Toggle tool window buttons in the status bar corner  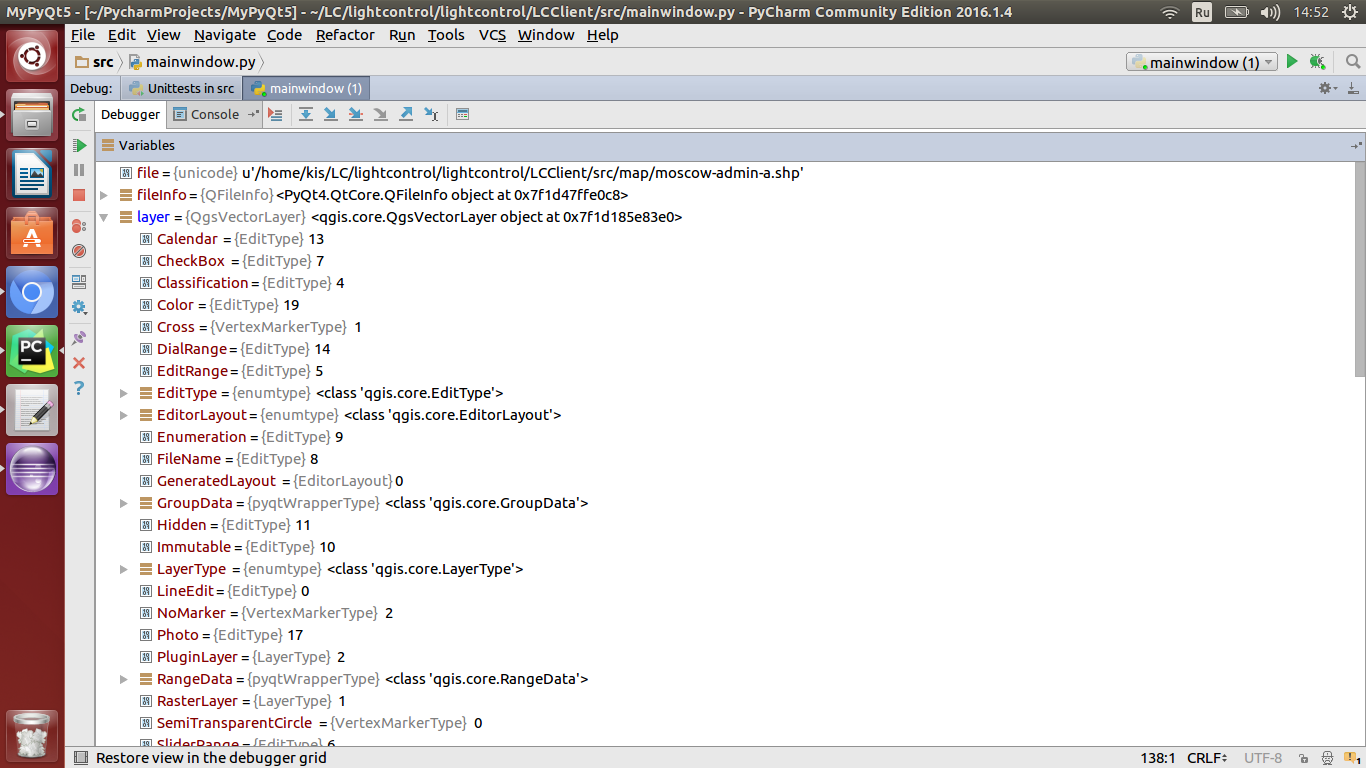(x=81, y=758)
